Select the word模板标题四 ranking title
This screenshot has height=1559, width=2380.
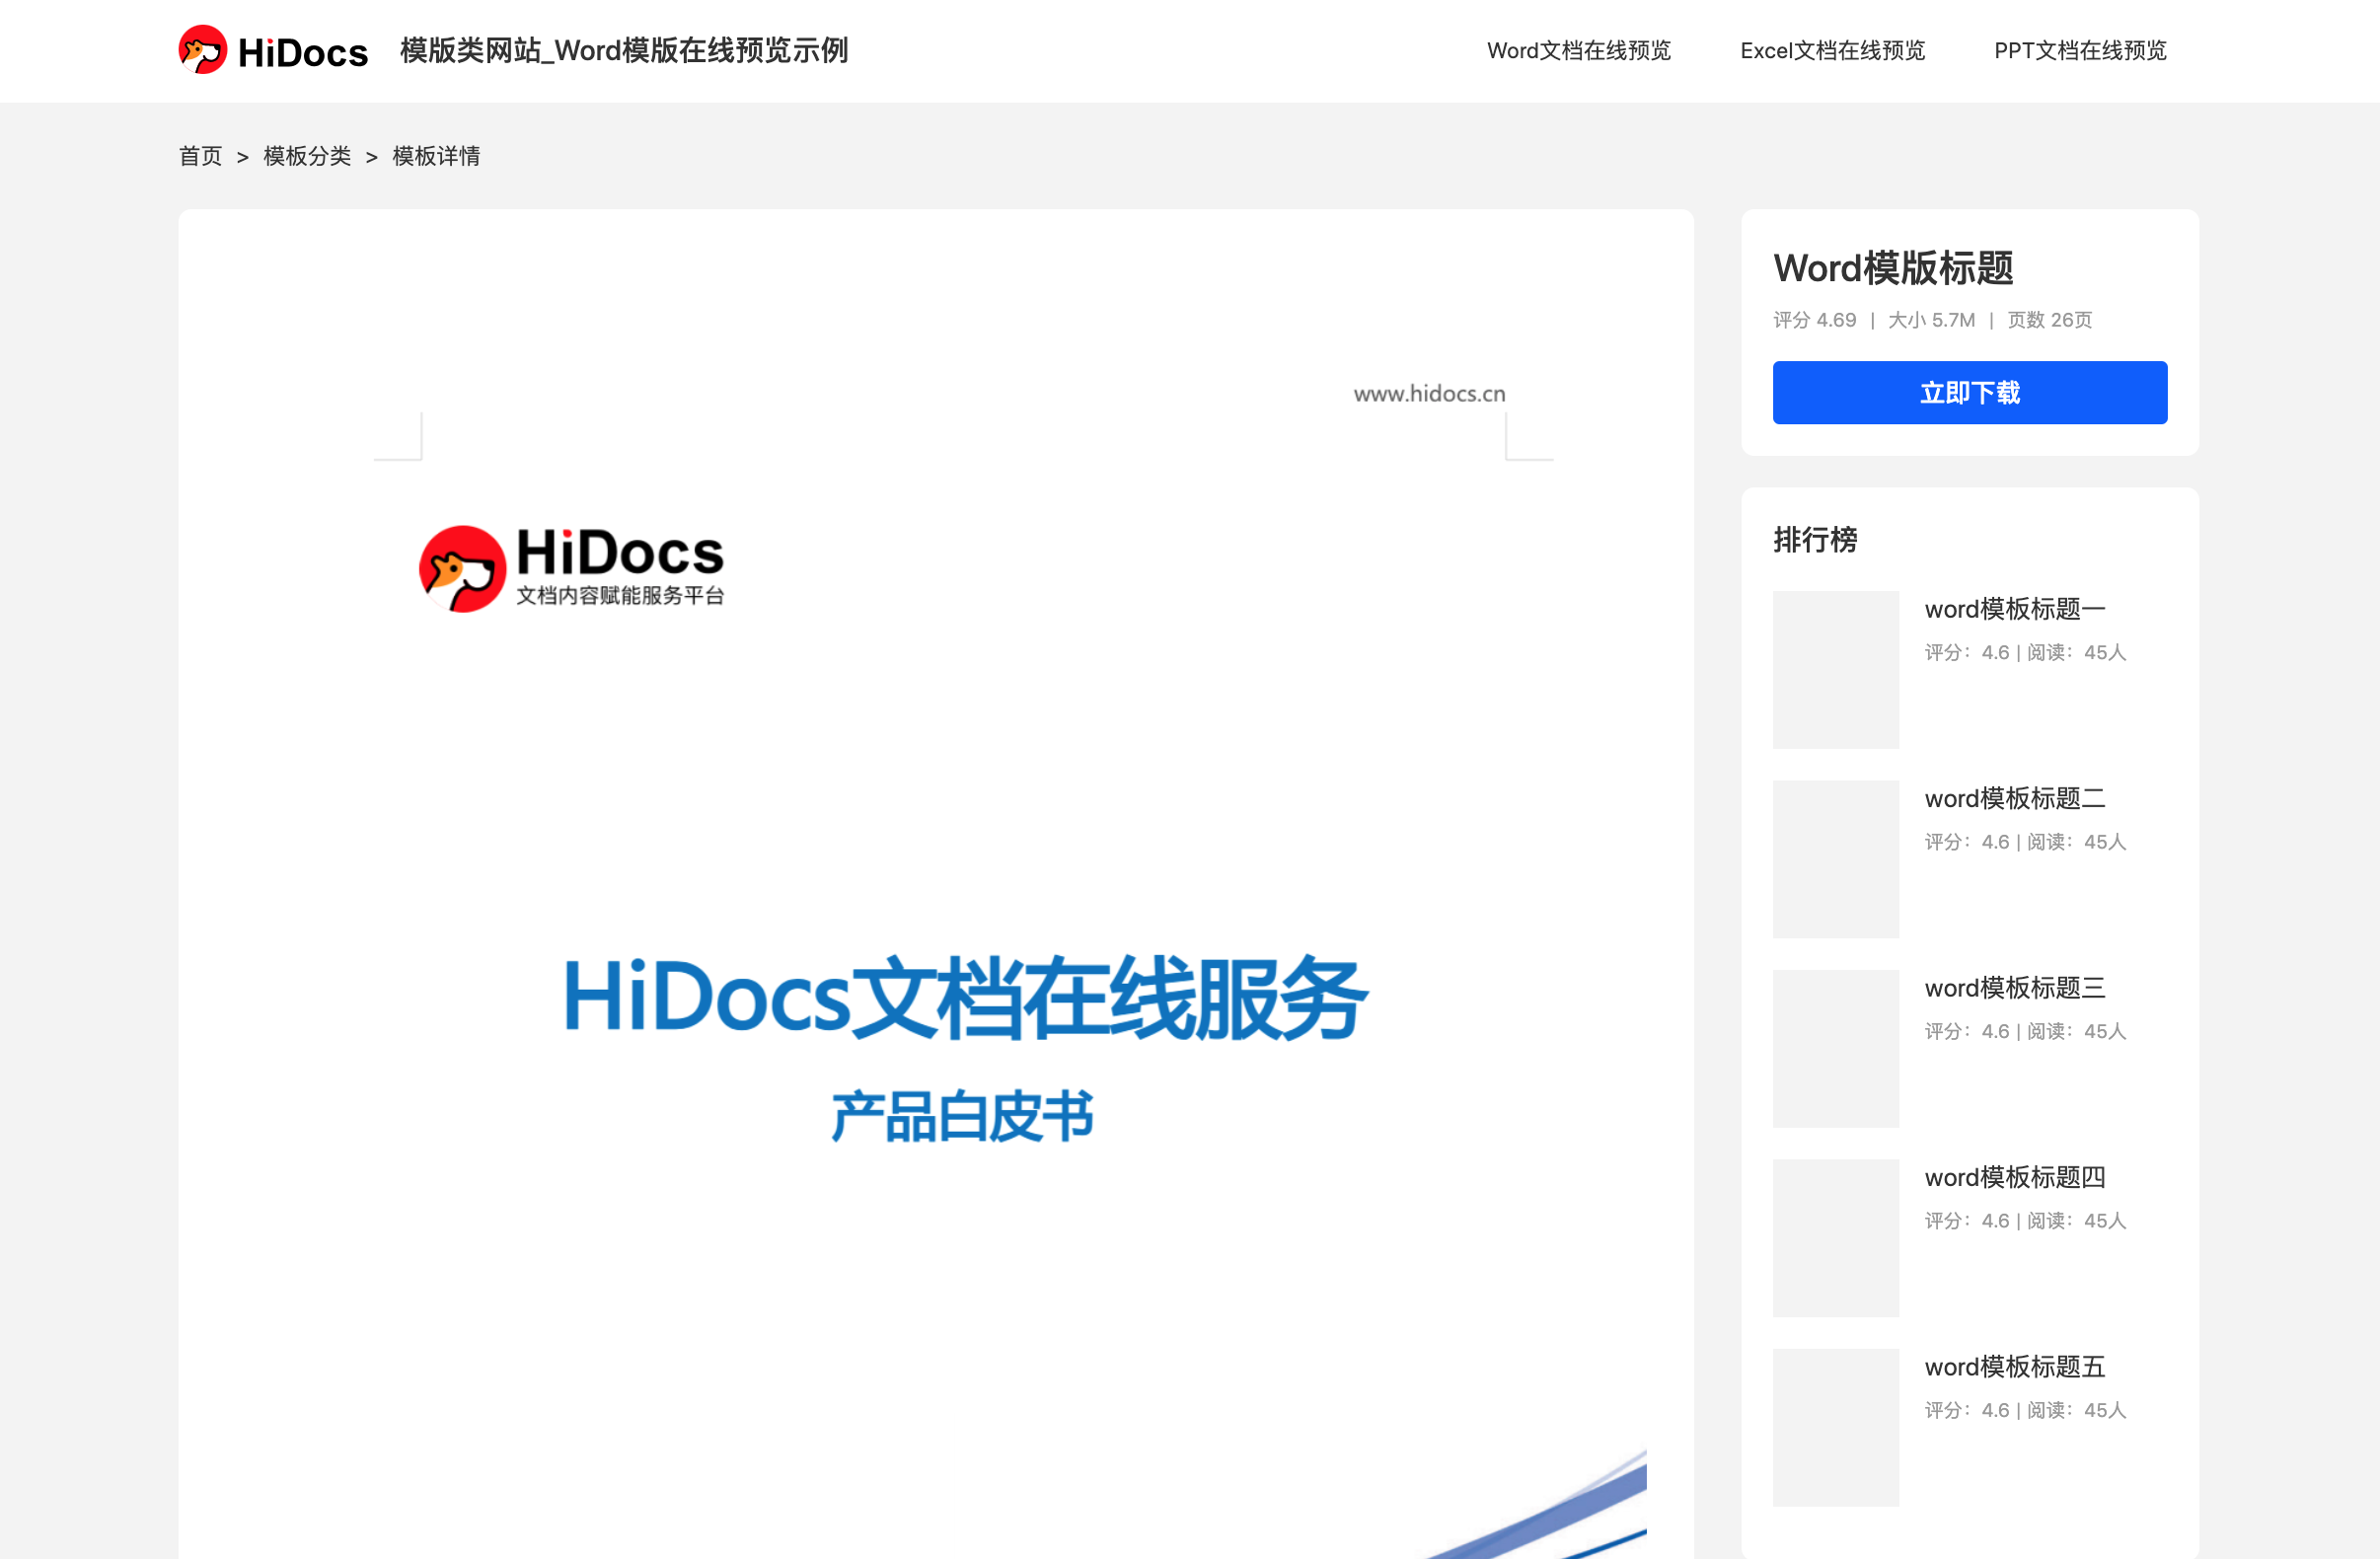pos(2014,1177)
